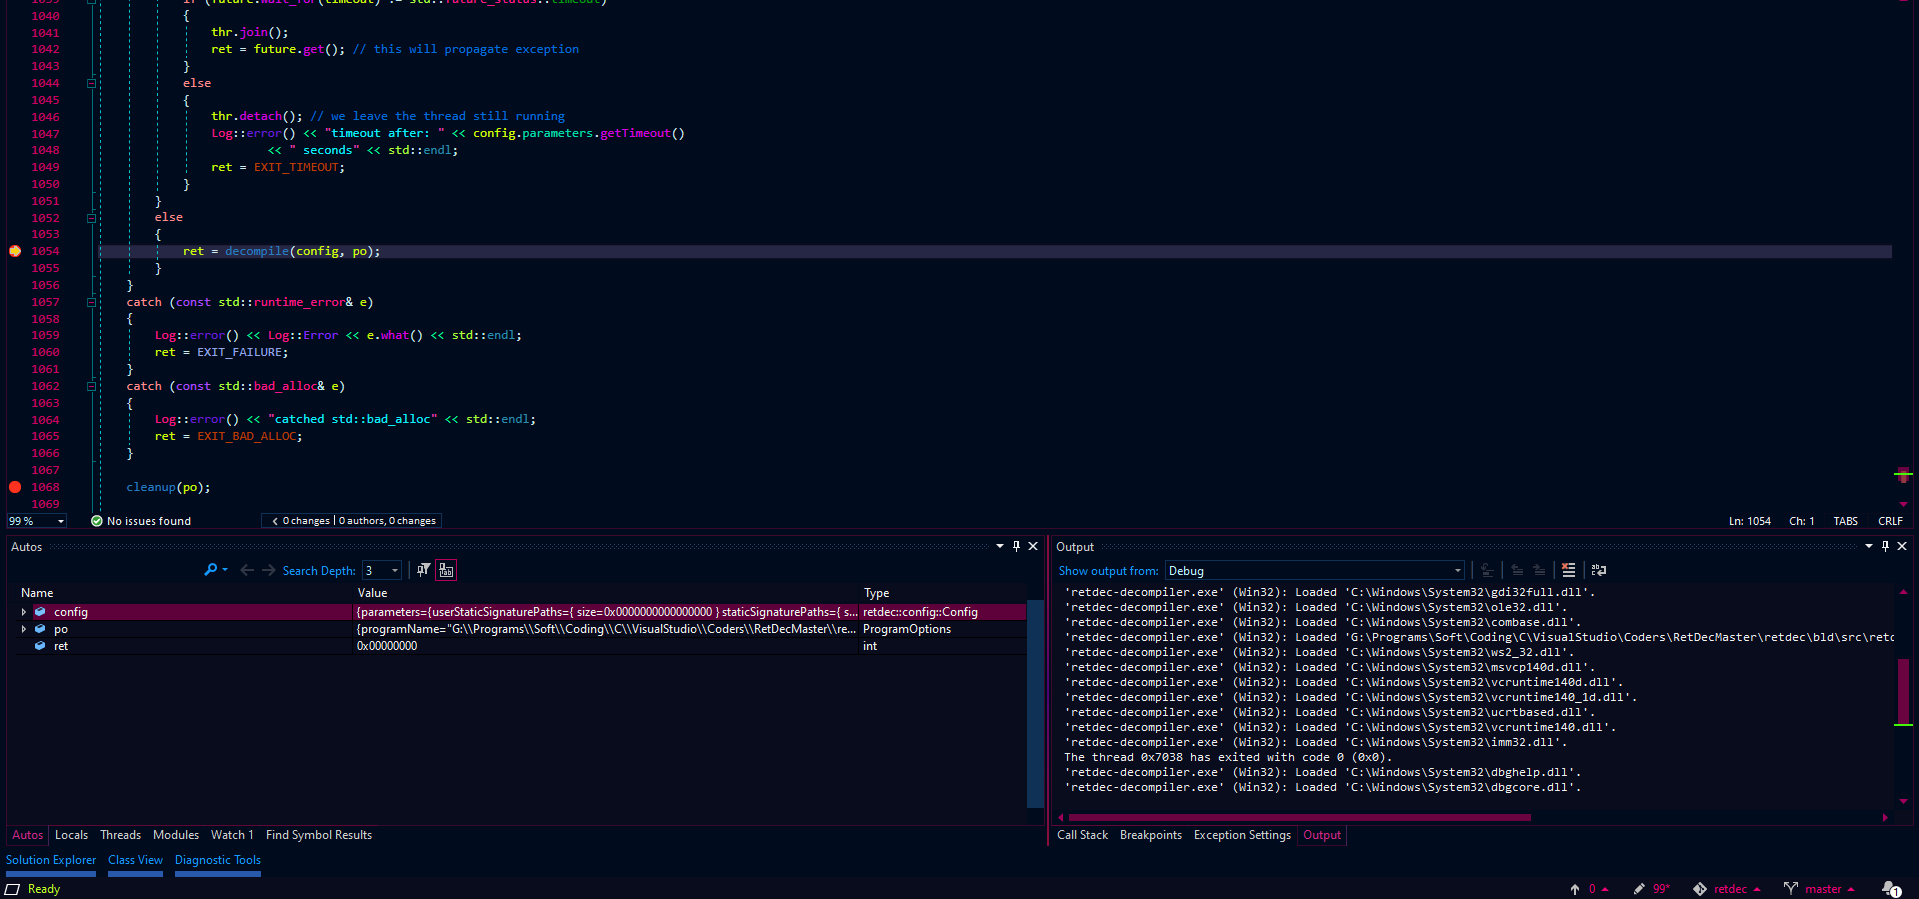This screenshot has height=899, width=1919.
Task: Switch to the Call Stack tab
Action: tap(1082, 835)
